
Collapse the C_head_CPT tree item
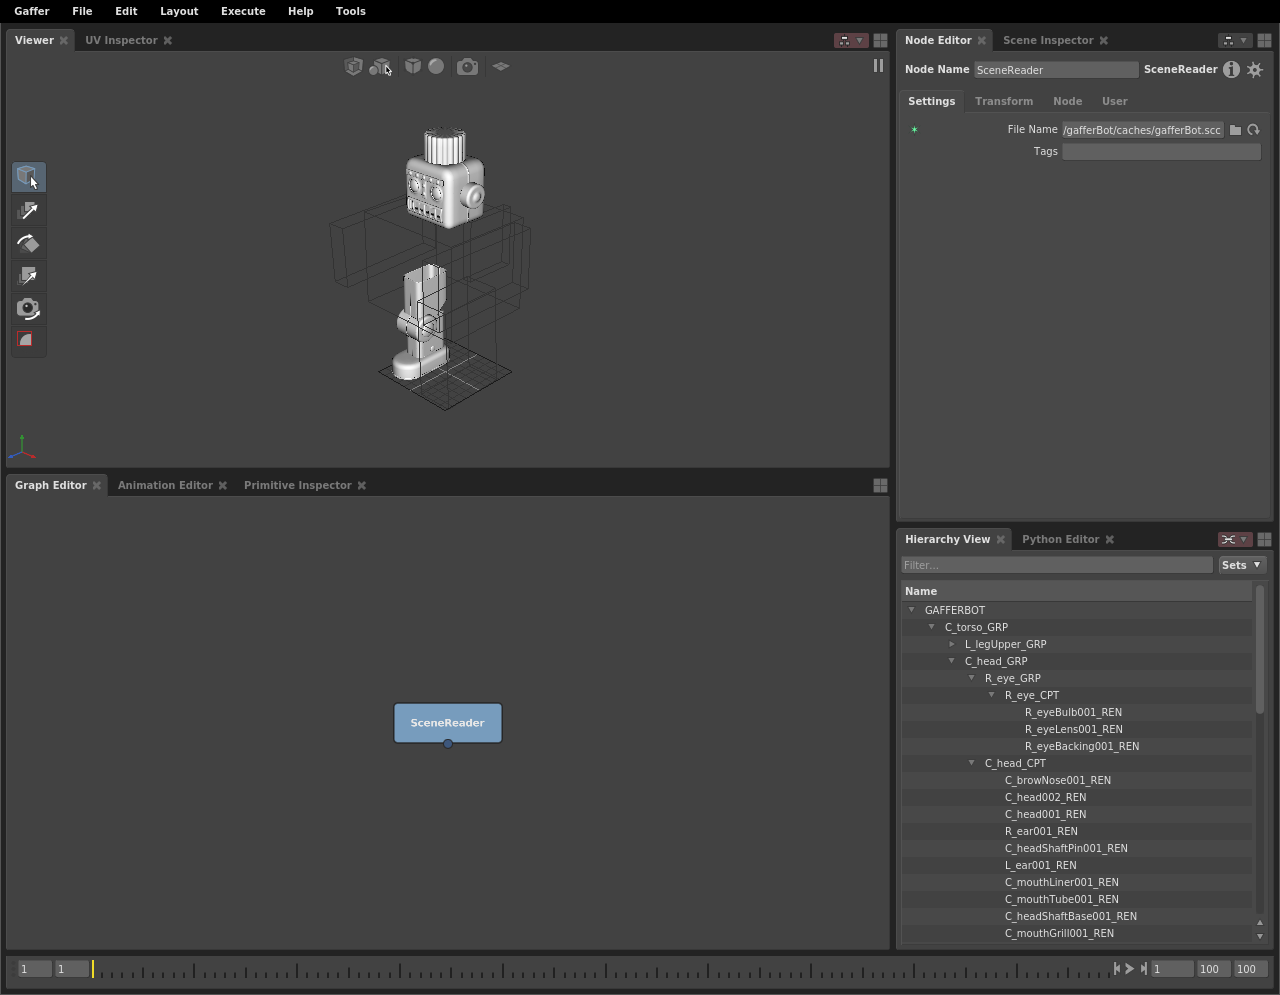(x=972, y=763)
